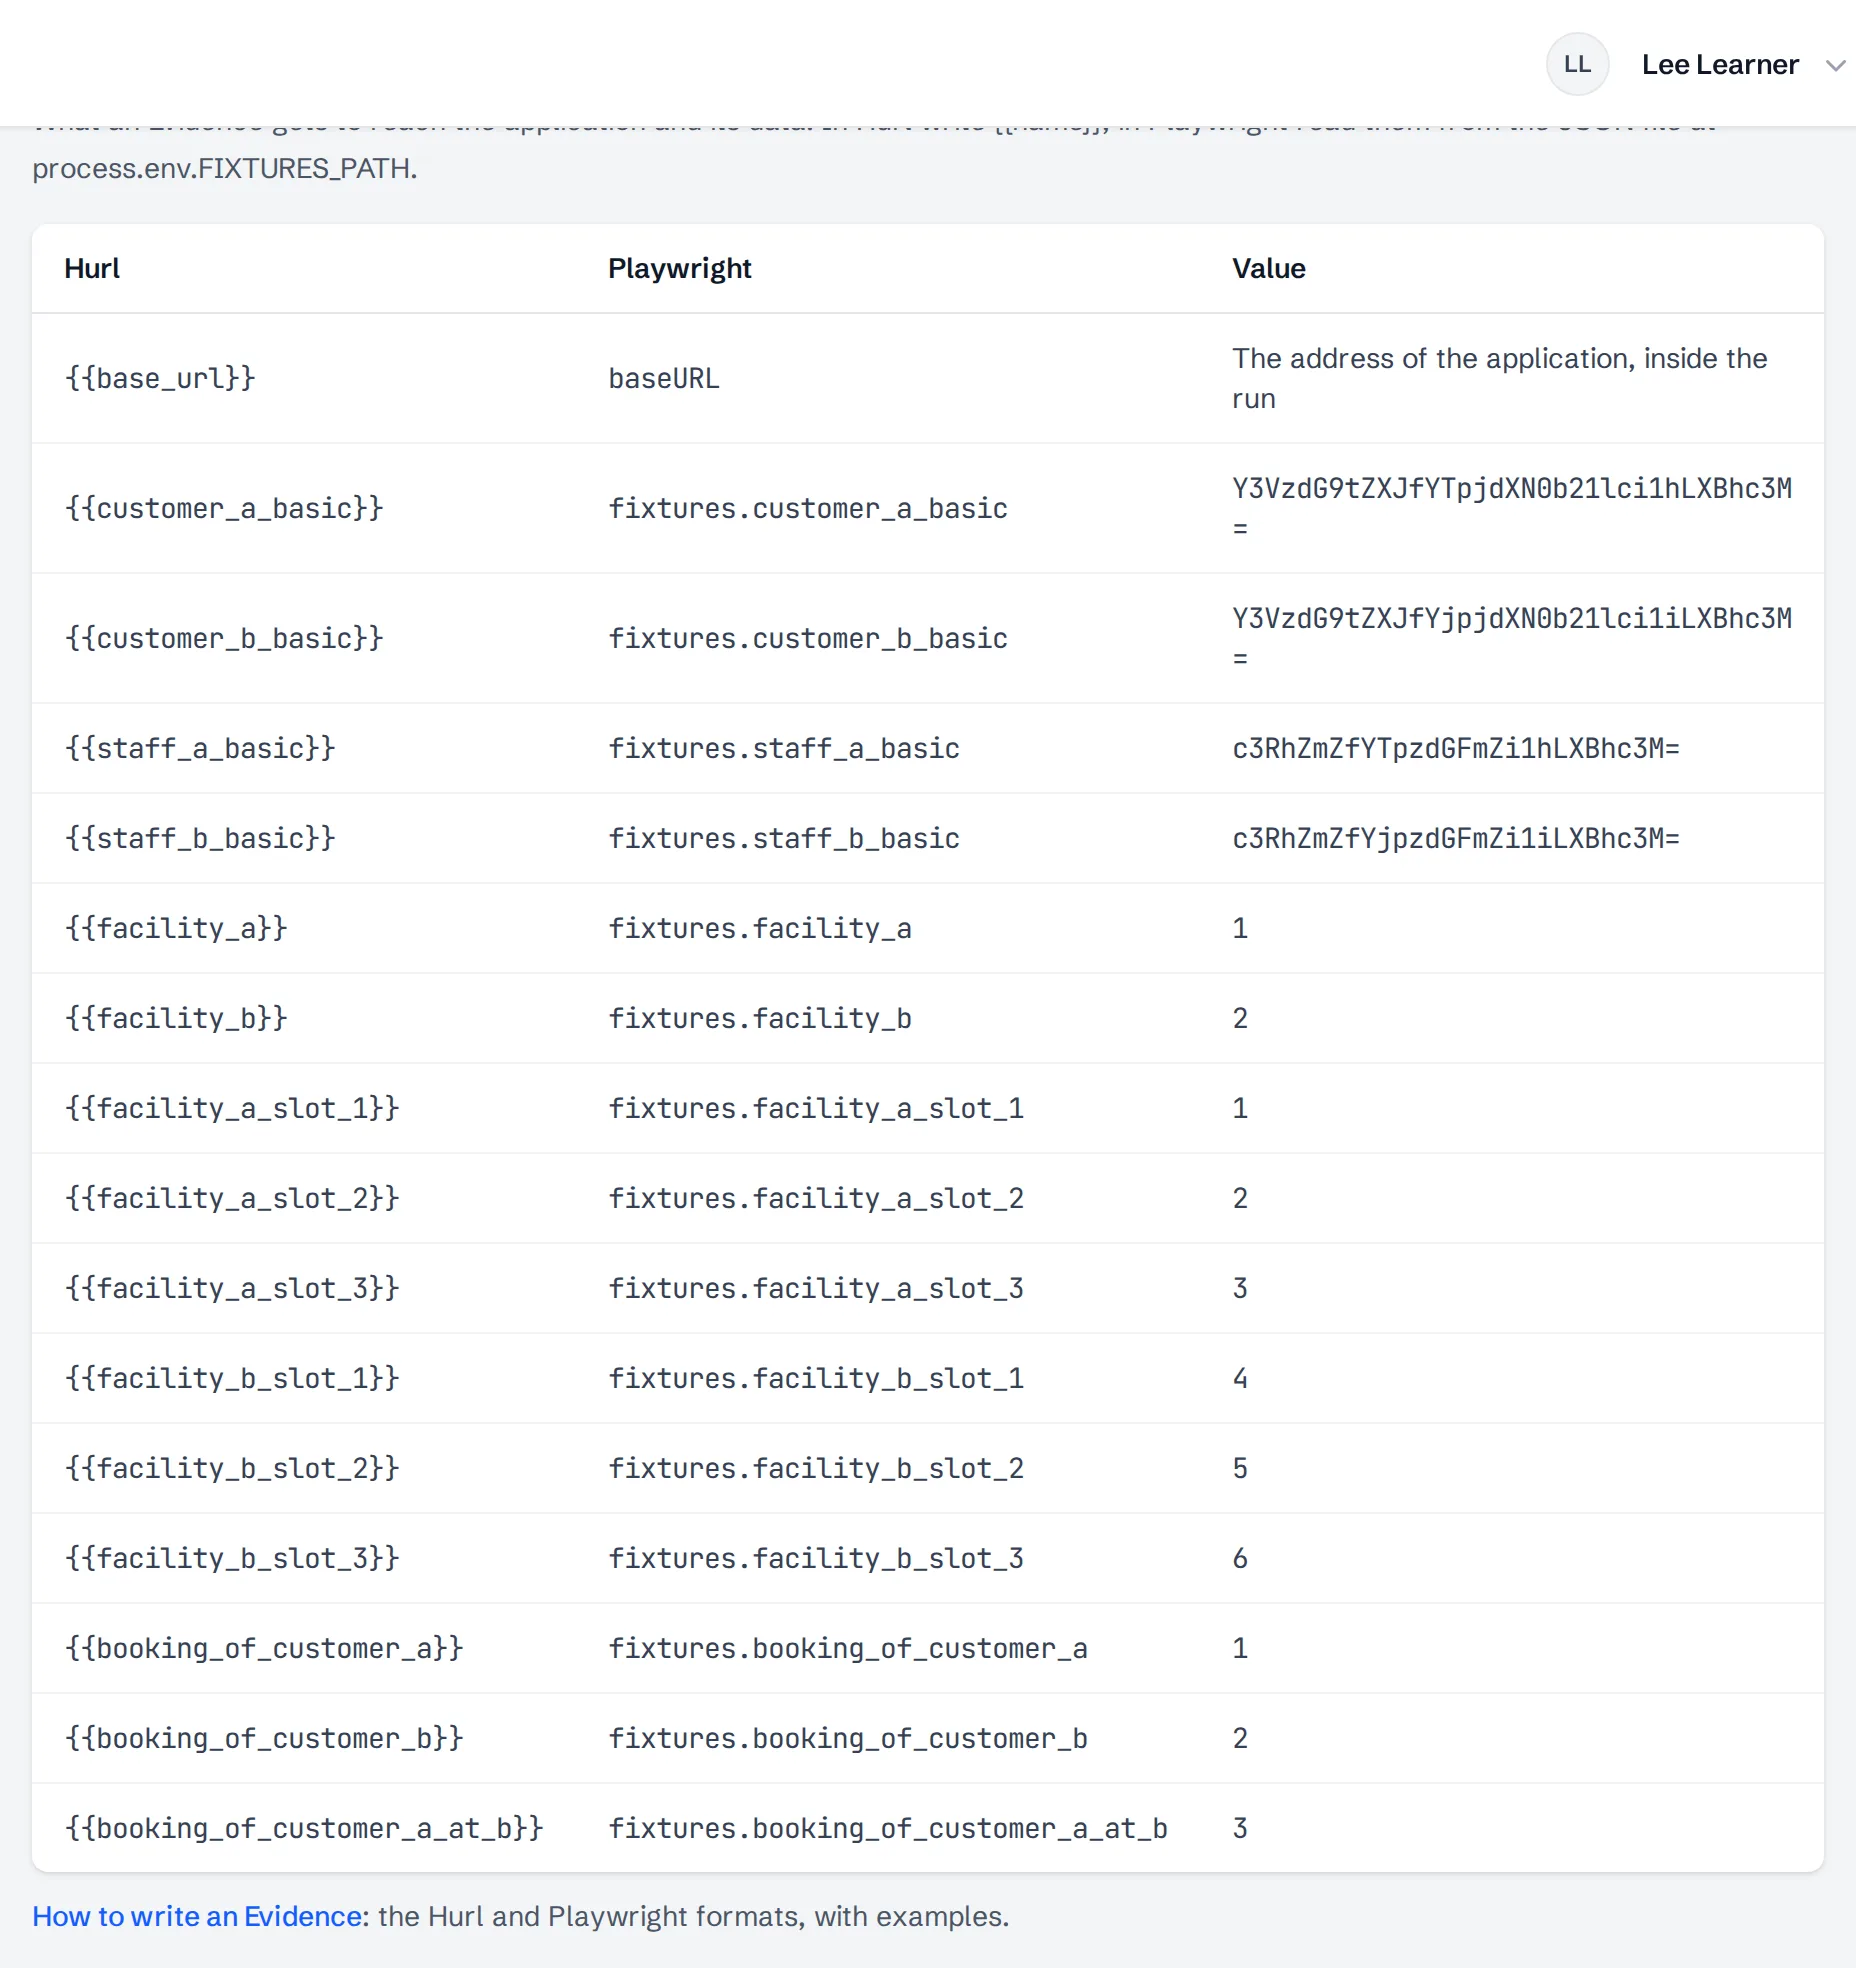Image resolution: width=1856 pixels, height=1968 pixels.
Task: Select the Playwright column header
Action: click(x=679, y=268)
